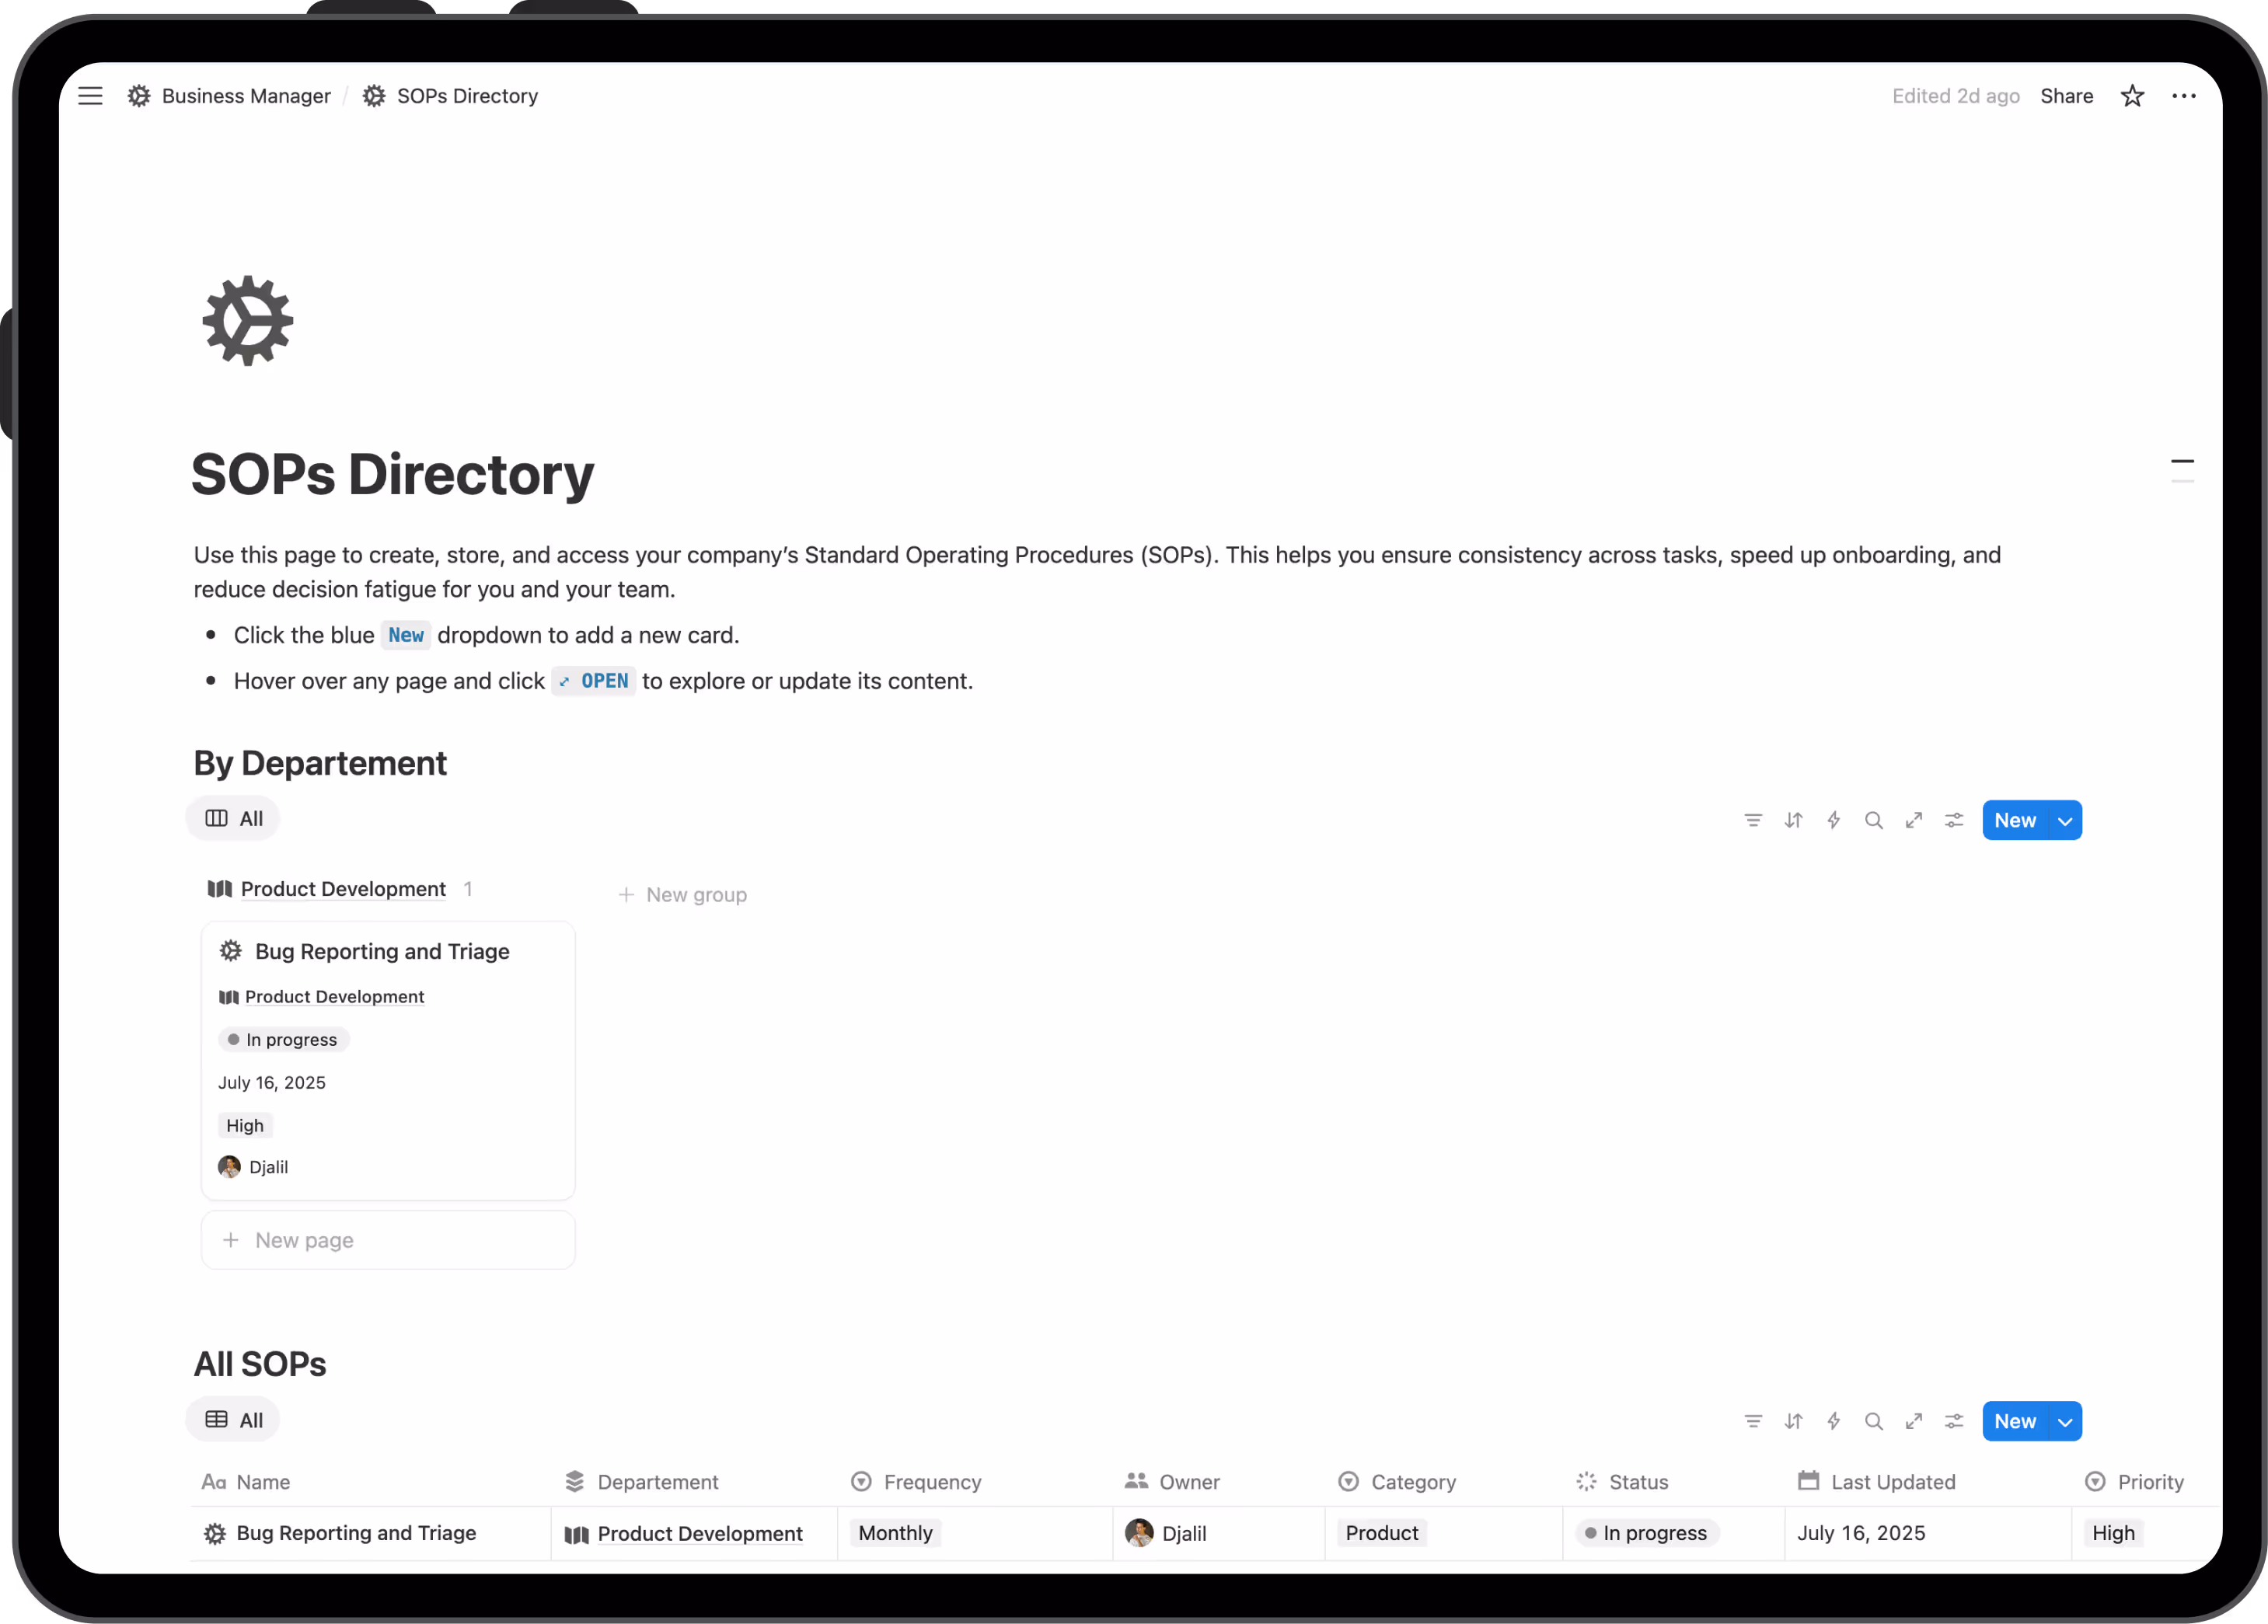Open view settings for By Departement board
Screen dimensions: 2268x1624
coord(1953,820)
